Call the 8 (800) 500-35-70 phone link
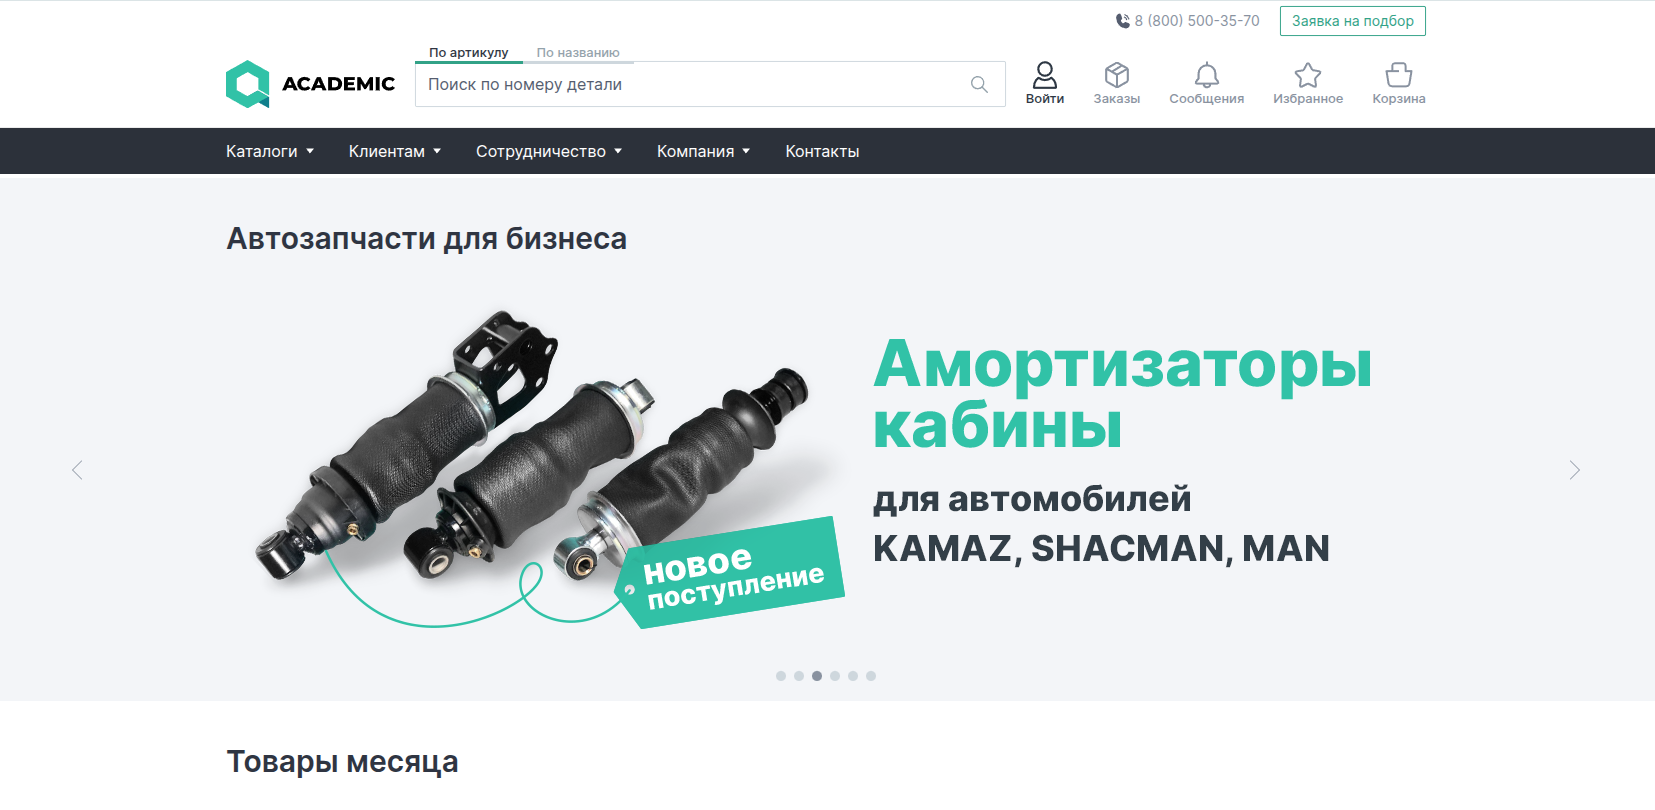The height and width of the screenshot is (810, 1655). 1188,21
